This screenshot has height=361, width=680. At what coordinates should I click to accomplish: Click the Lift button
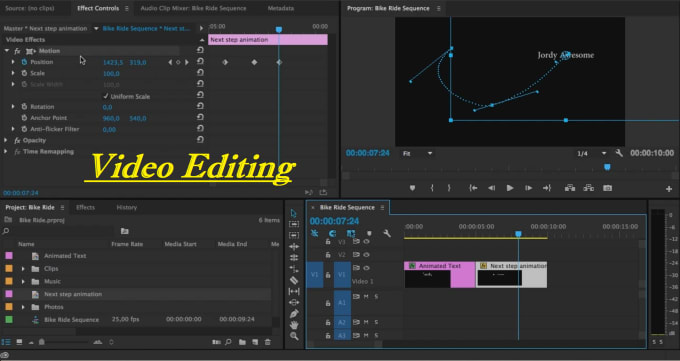[x=570, y=188]
